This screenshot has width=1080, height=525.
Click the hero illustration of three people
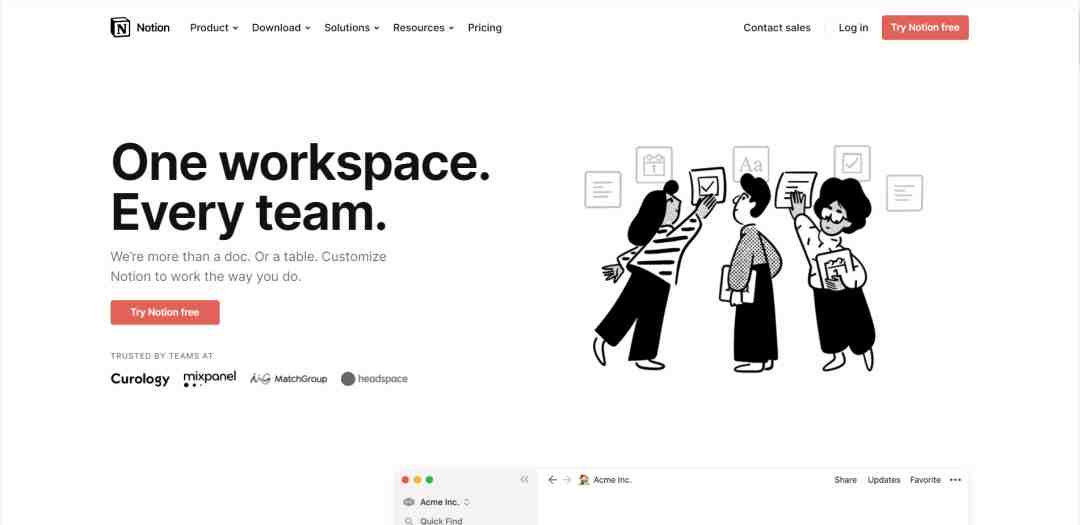(x=753, y=258)
